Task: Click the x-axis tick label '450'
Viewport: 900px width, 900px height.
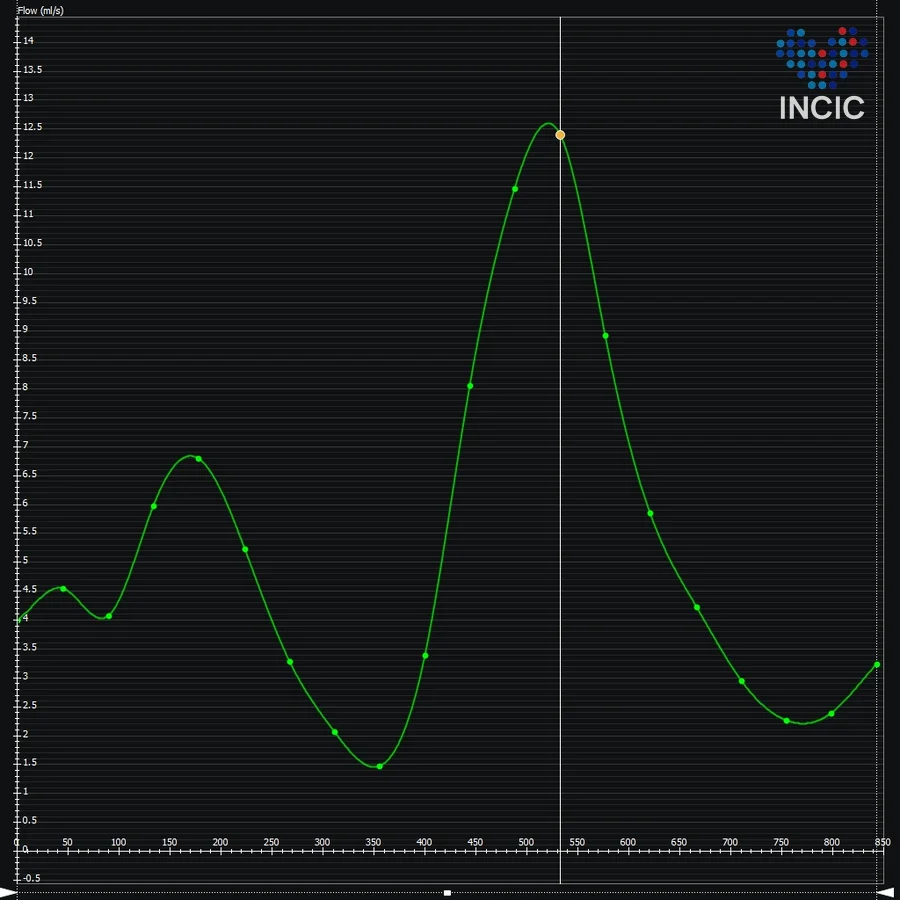Action: [x=475, y=842]
